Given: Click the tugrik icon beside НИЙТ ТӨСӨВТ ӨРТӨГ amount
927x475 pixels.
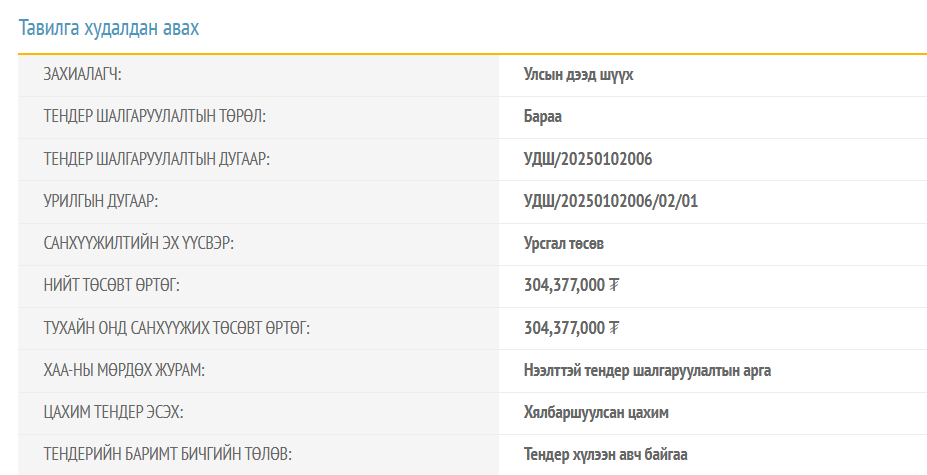Looking at the screenshot, I should (x=614, y=286).
